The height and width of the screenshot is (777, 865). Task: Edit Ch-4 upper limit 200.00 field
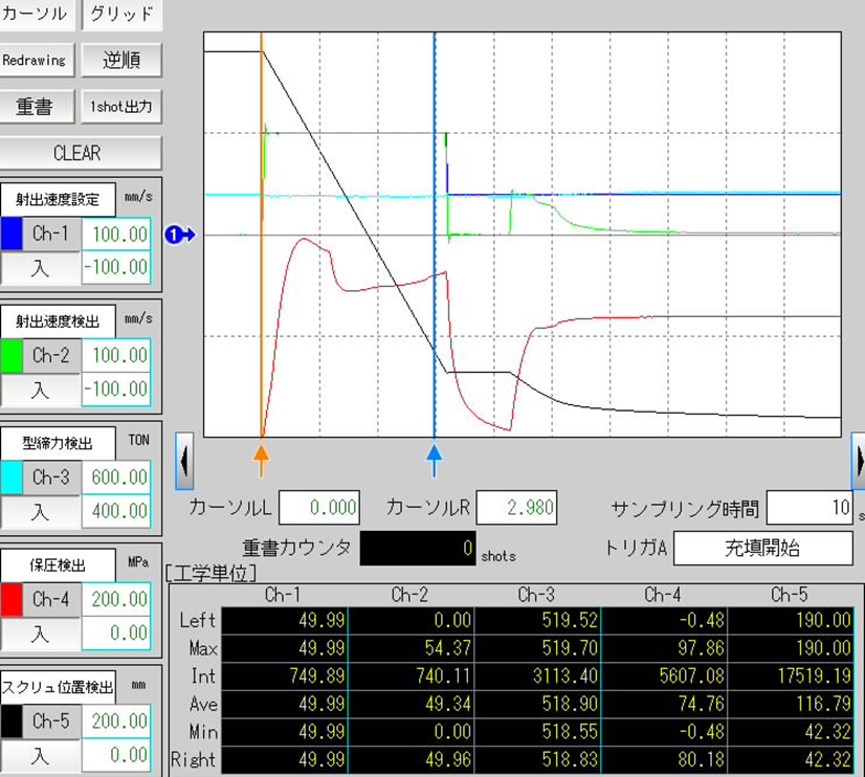pyautogui.click(x=116, y=599)
